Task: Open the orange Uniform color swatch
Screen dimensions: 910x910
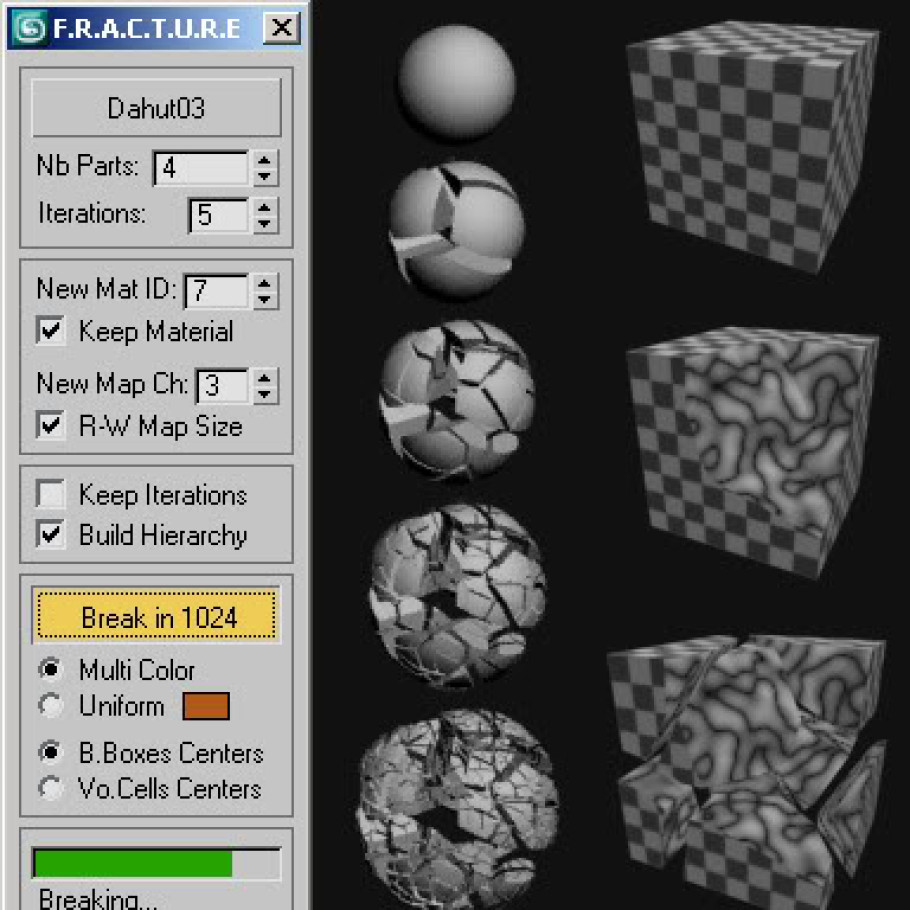Action: (206, 706)
